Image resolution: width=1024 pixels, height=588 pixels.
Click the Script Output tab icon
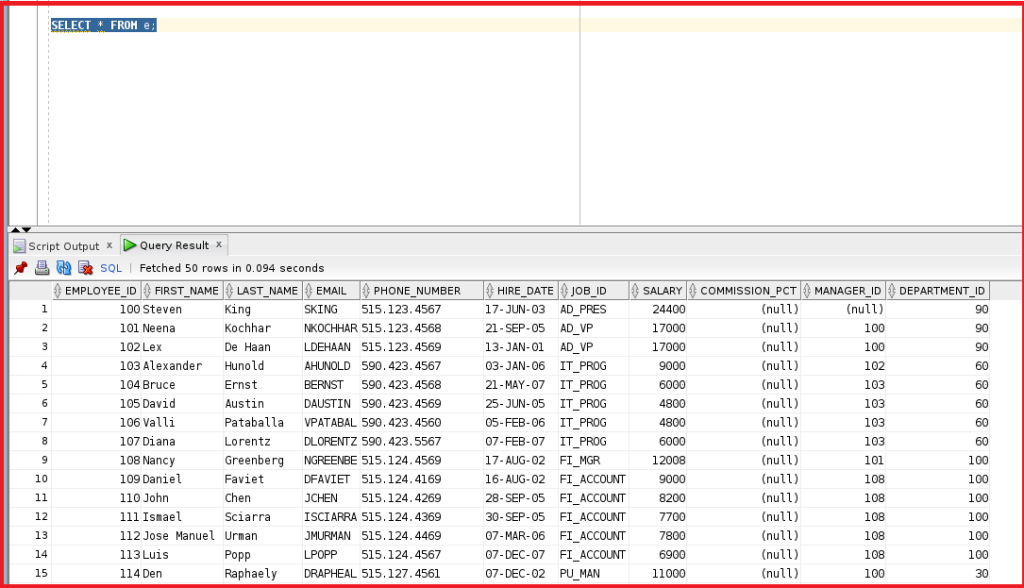click(18, 245)
